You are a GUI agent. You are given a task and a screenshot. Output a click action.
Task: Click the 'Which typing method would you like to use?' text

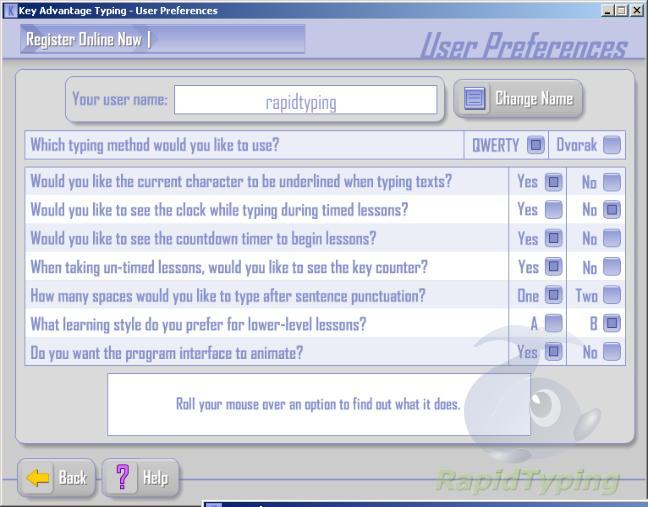(x=155, y=145)
